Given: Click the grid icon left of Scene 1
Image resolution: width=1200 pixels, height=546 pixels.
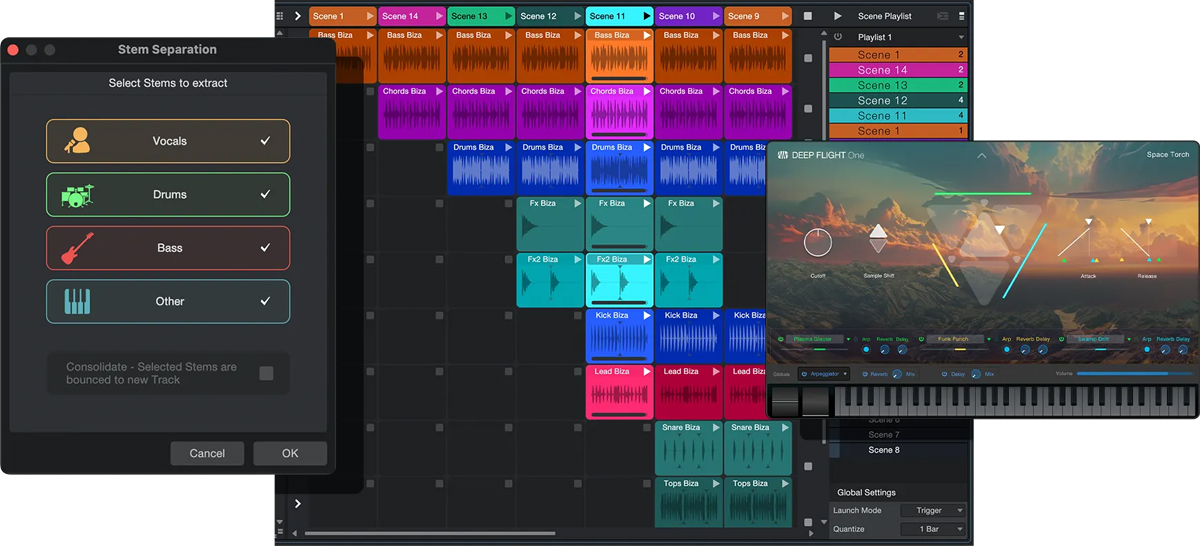Looking at the screenshot, I should click(x=279, y=16).
